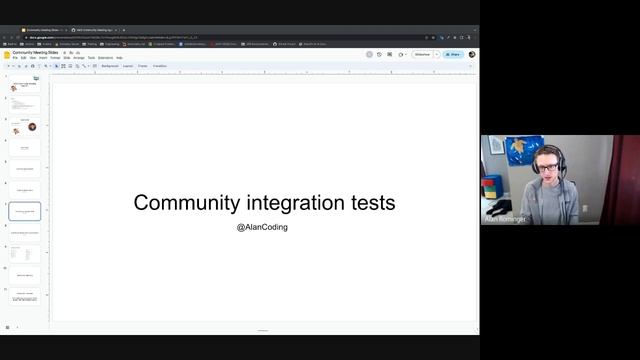Click the Slideshow button

(x=422, y=54)
